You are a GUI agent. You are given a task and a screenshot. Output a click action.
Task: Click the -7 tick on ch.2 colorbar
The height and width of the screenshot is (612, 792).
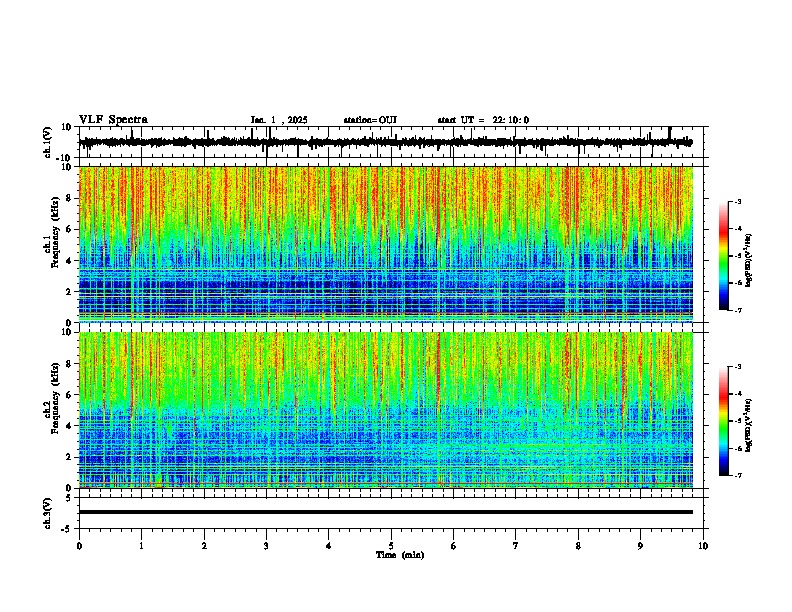pos(738,475)
